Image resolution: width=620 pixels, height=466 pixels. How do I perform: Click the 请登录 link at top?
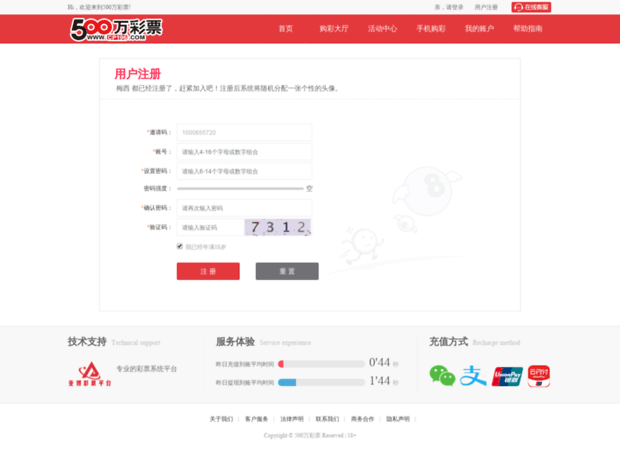[453, 7]
